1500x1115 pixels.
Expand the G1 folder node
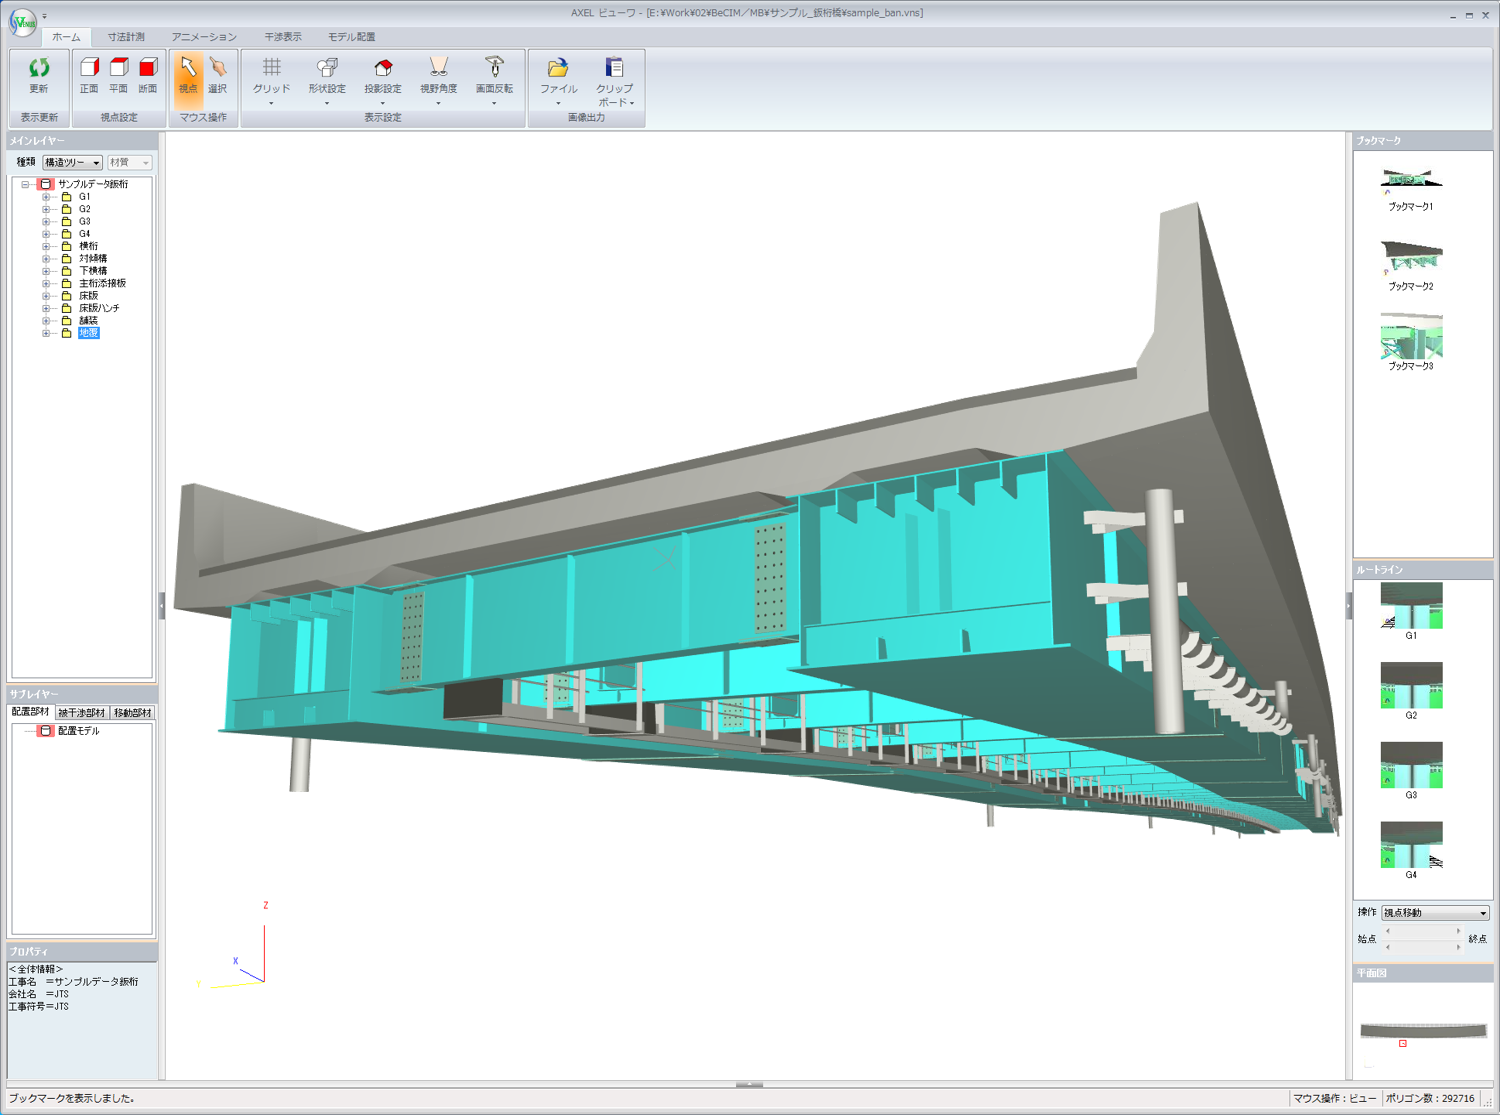pos(46,197)
